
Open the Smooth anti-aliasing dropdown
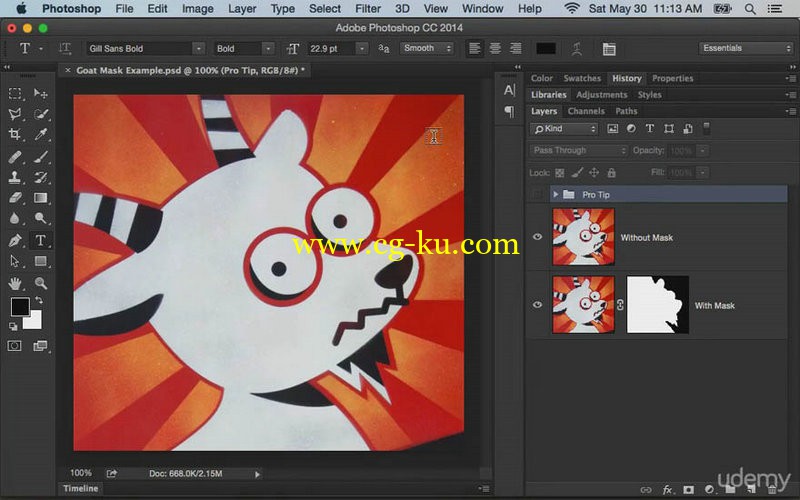pyautogui.click(x=427, y=48)
